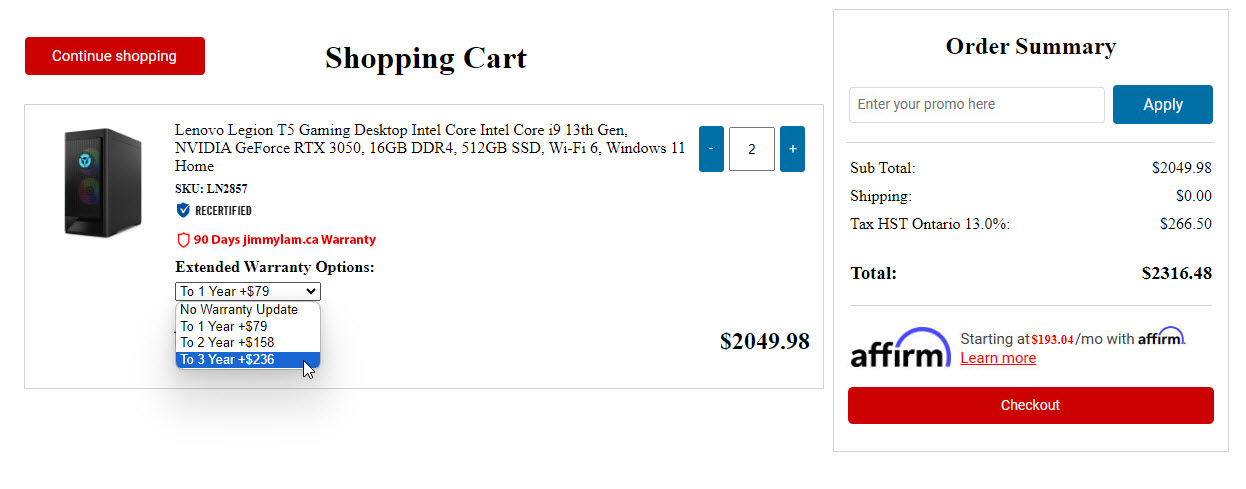This screenshot has width=1246, height=489.
Task: Click the 90 Days jimmylam.ca Warranty text
Action: (285, 240)
